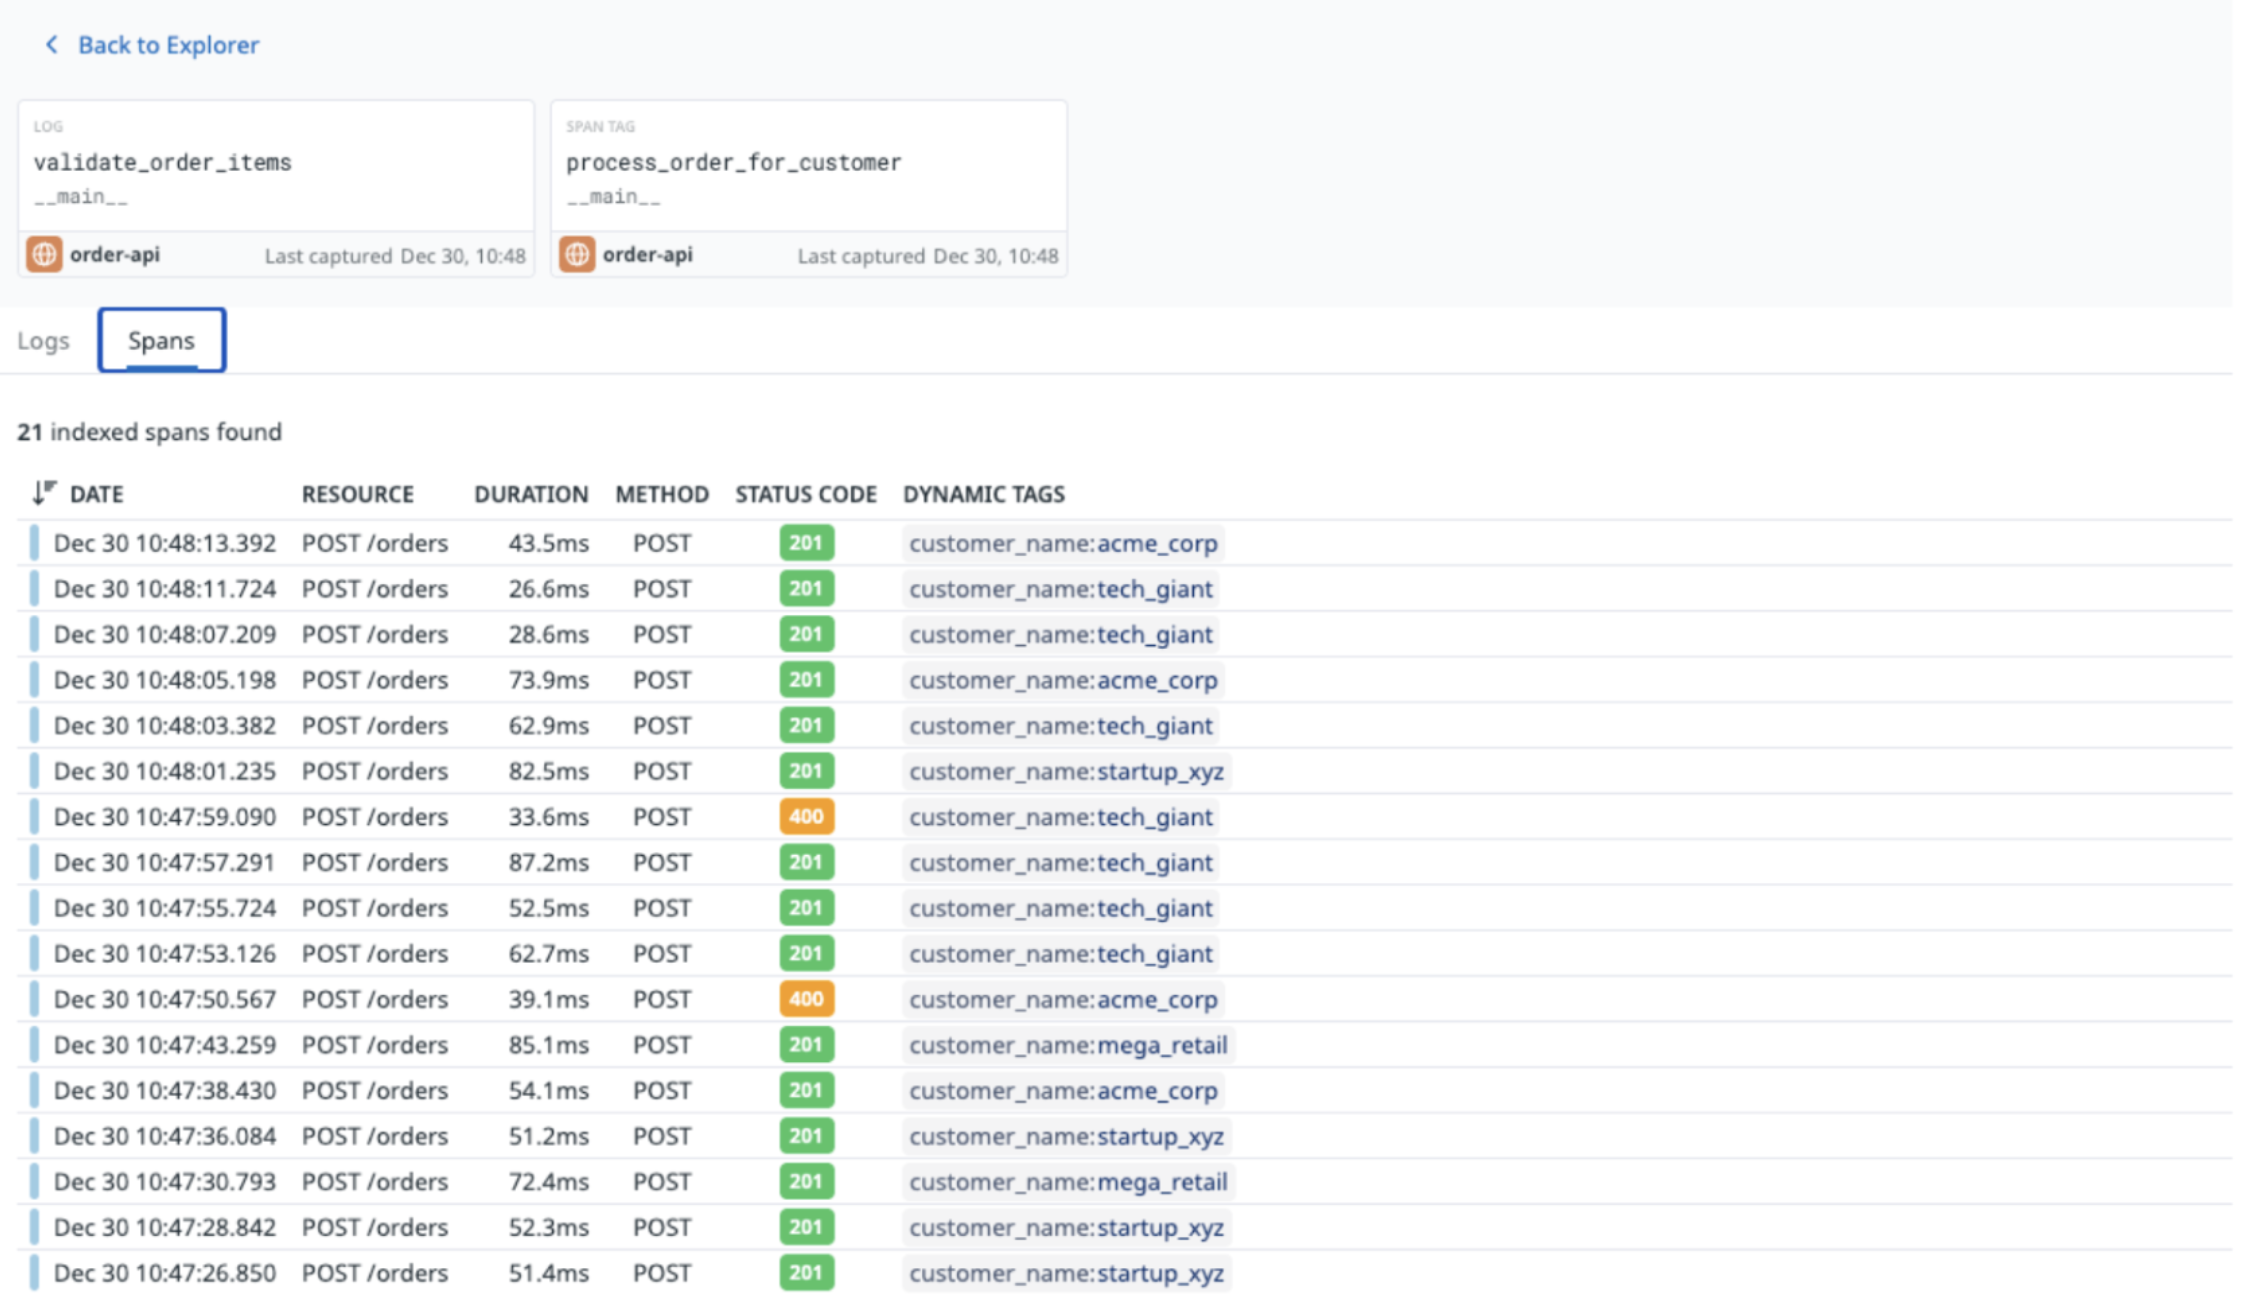Click the back chevron arrow icon
Screen dimensions: 2242x1308
click(x=52, y=45)
